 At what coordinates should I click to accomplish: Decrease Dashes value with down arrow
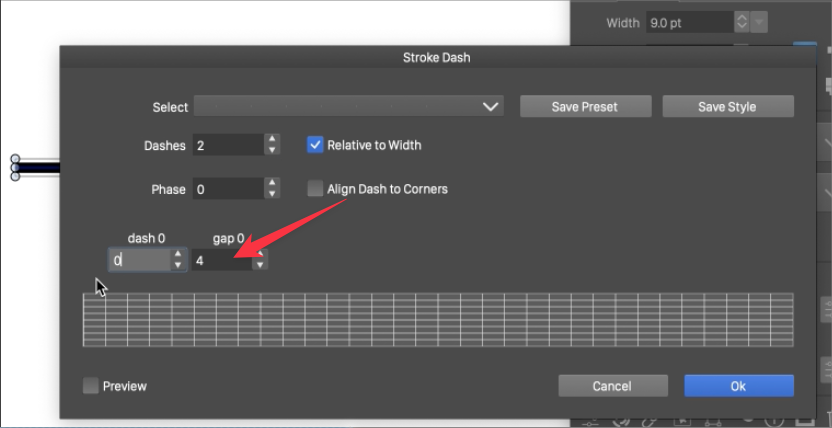tap(272, 151)
